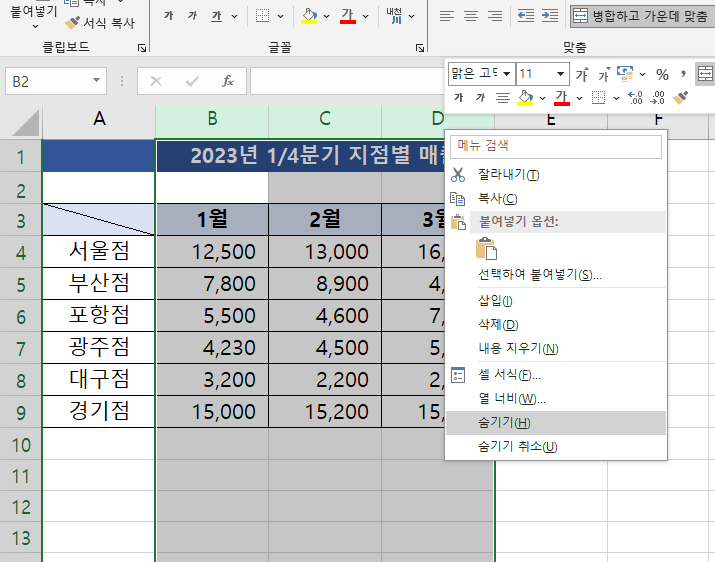Screen dimensions: 715x562
Task: Center align using mini toolbar icon
Action: [x=503, y=98]
